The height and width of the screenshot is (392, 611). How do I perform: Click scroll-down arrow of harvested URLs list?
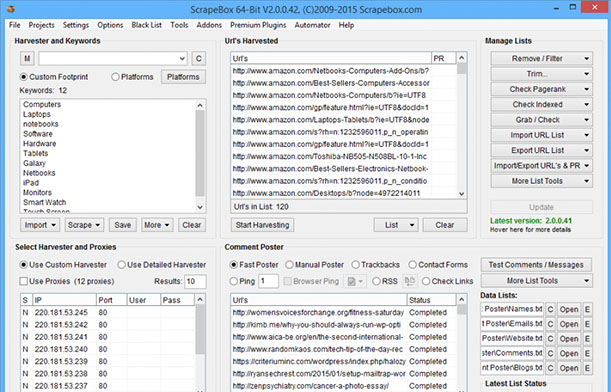[x=462, y=194]
